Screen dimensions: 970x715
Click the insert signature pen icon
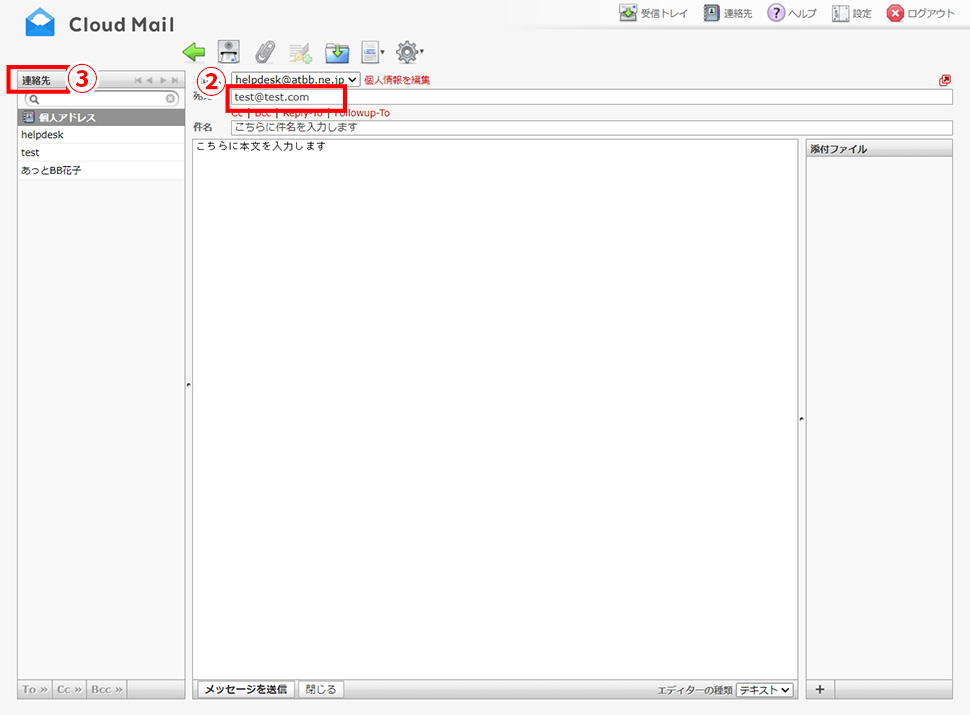pos(300,52)
